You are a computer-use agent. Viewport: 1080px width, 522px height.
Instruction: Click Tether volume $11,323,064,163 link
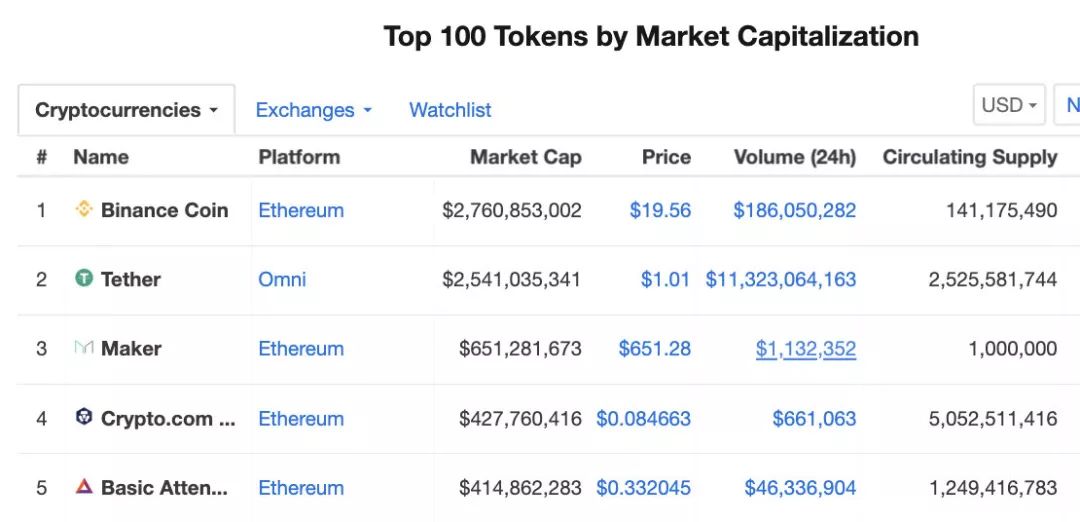[780, 280]
